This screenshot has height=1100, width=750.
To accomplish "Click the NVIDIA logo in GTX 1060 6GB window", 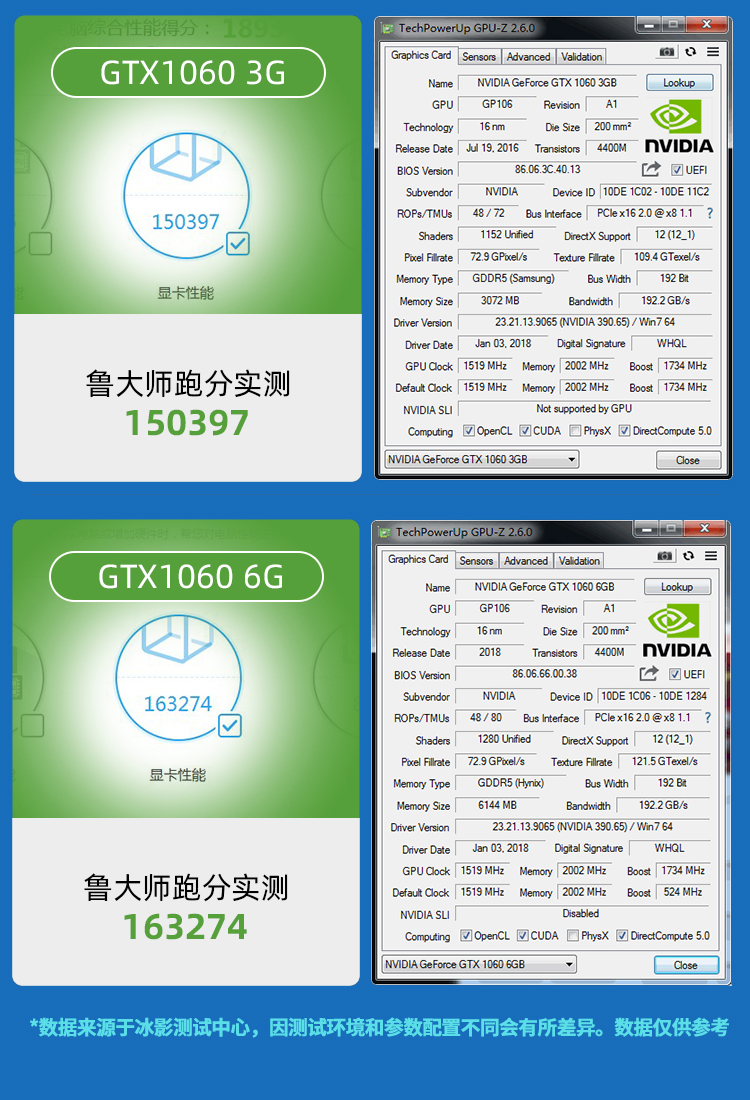I will pyautogui.click(x=676, y=631).
